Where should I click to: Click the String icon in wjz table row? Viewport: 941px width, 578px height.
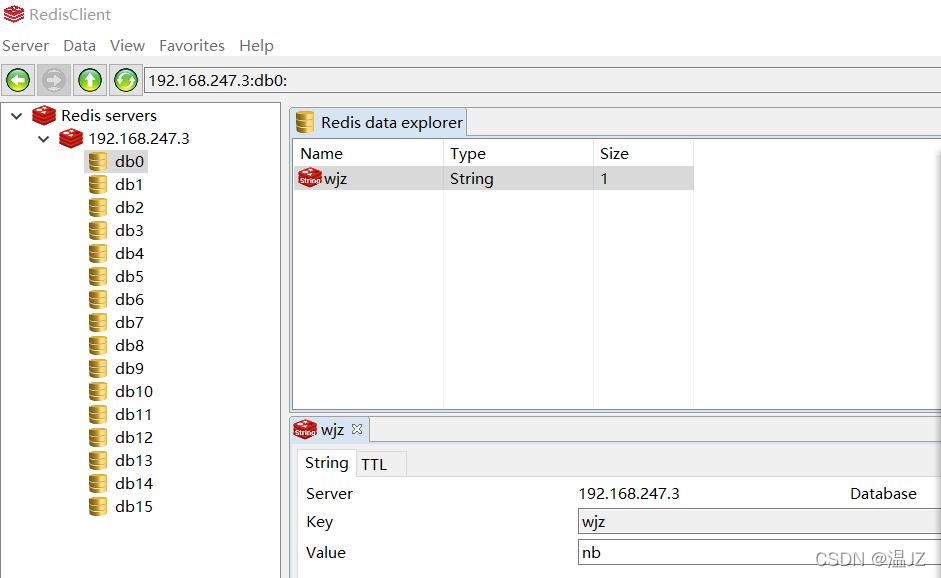[x=310, y=178]
